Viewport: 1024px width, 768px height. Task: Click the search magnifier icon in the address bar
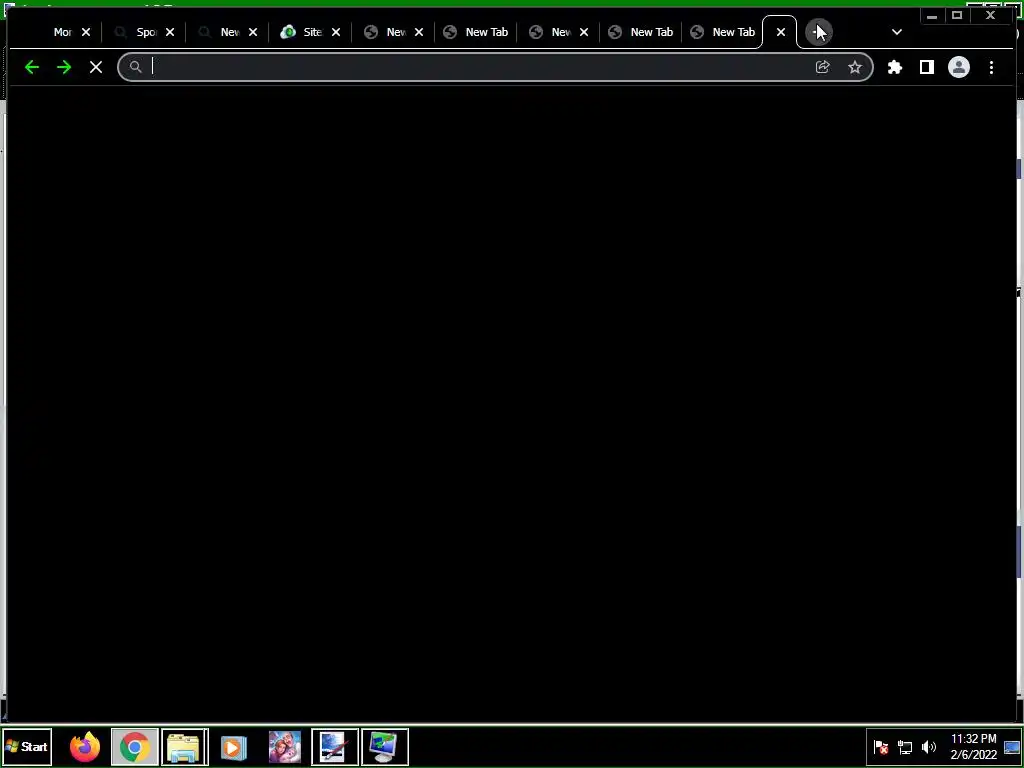[135, 67]
